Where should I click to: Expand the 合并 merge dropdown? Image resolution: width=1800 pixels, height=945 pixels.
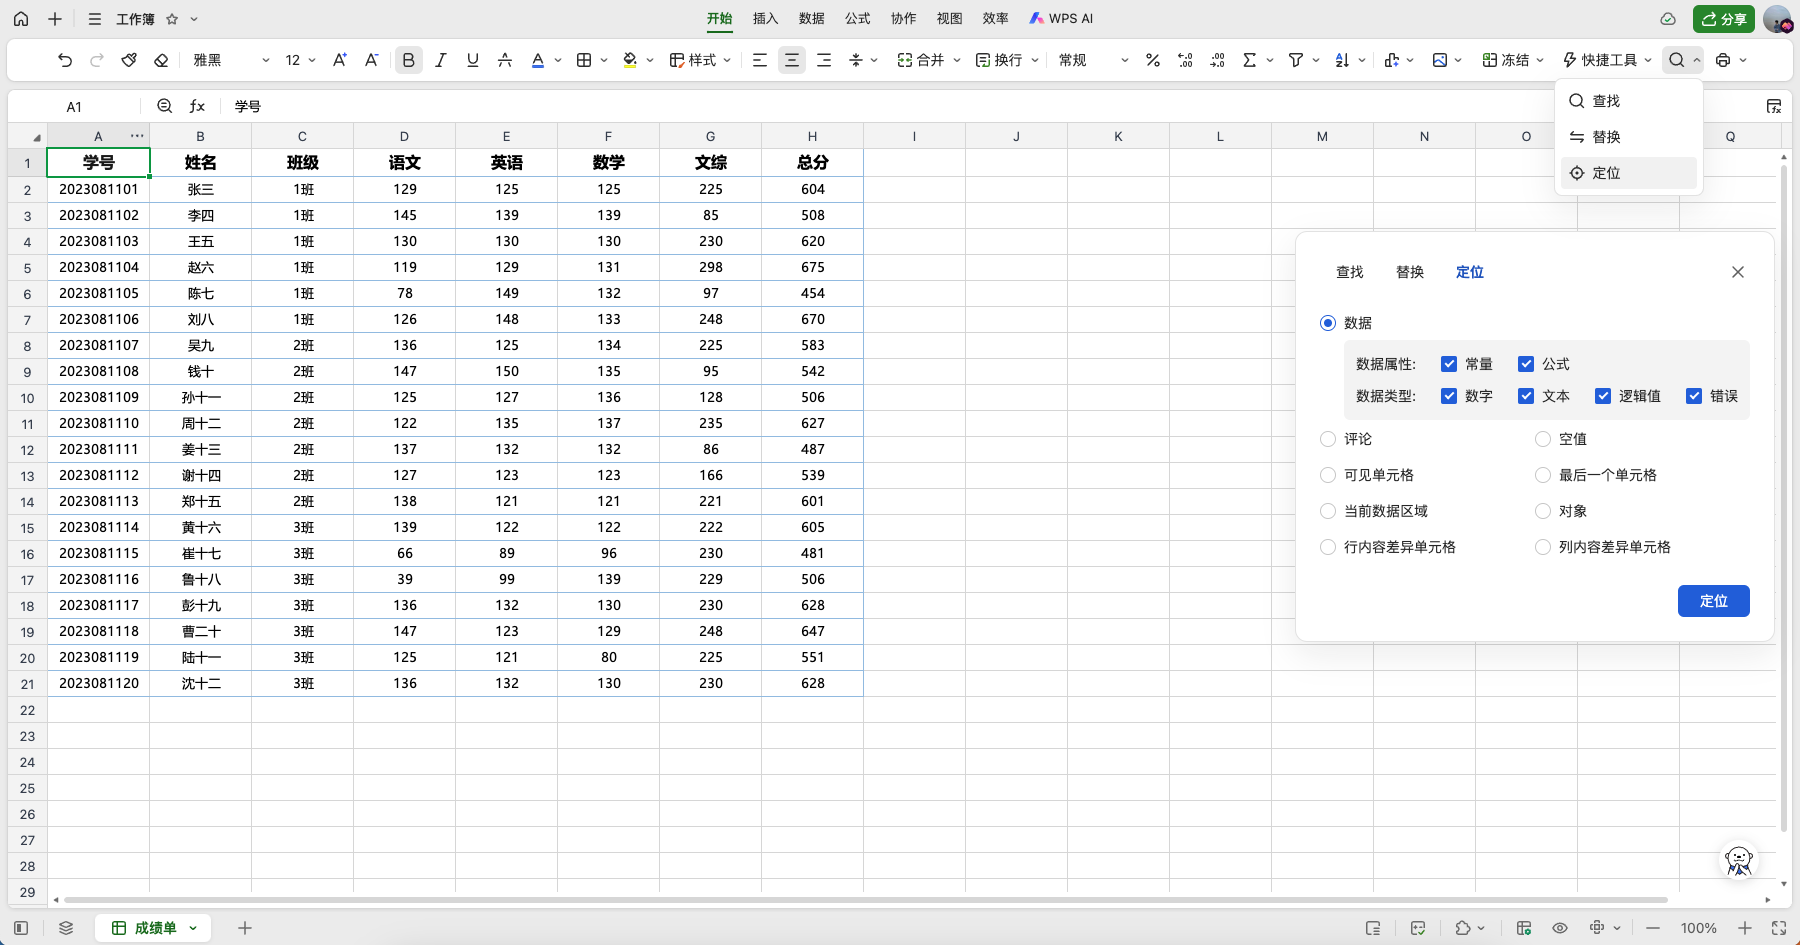point(957,60)
